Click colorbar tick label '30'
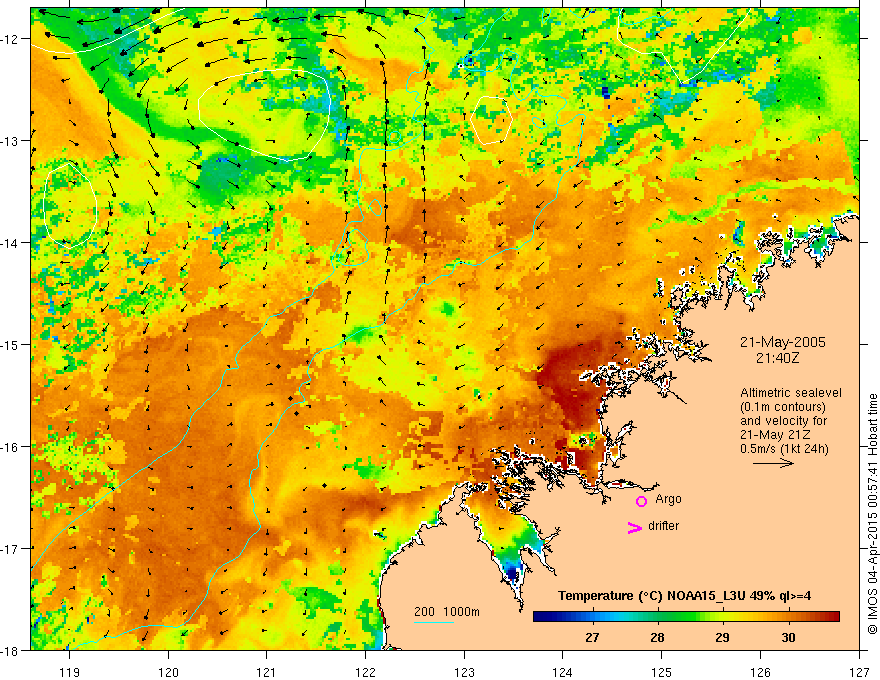This screenshot has height=680, width=880. click(788, 637)
